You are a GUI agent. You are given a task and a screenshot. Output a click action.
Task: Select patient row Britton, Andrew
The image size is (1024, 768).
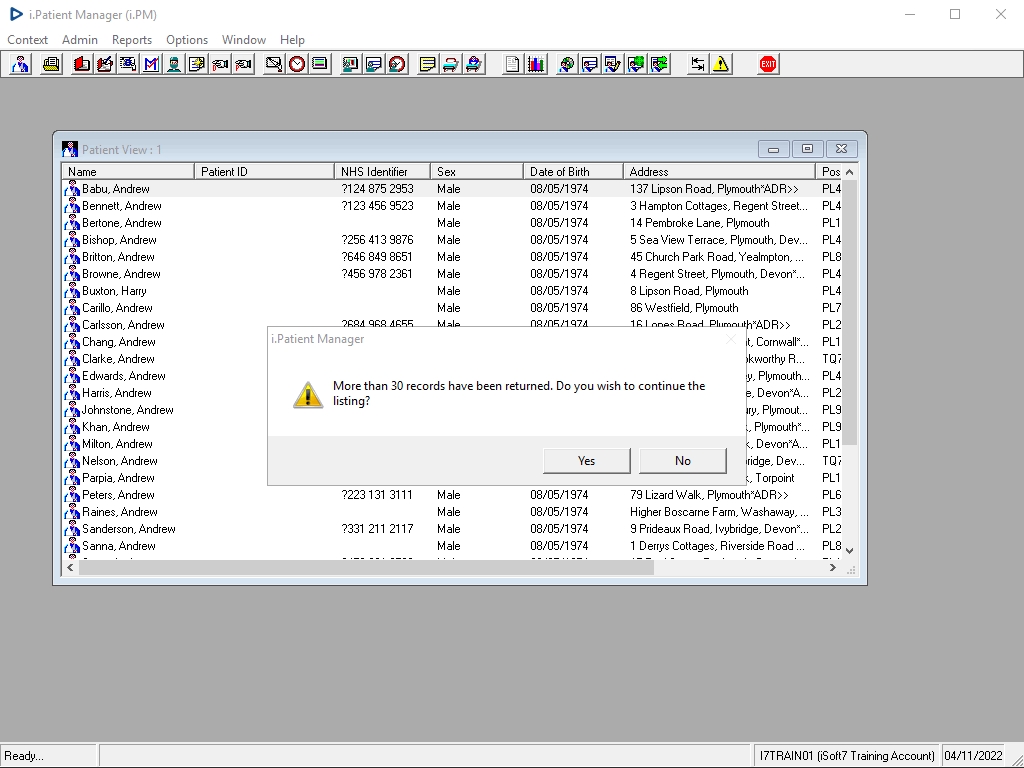pos(452,257)
